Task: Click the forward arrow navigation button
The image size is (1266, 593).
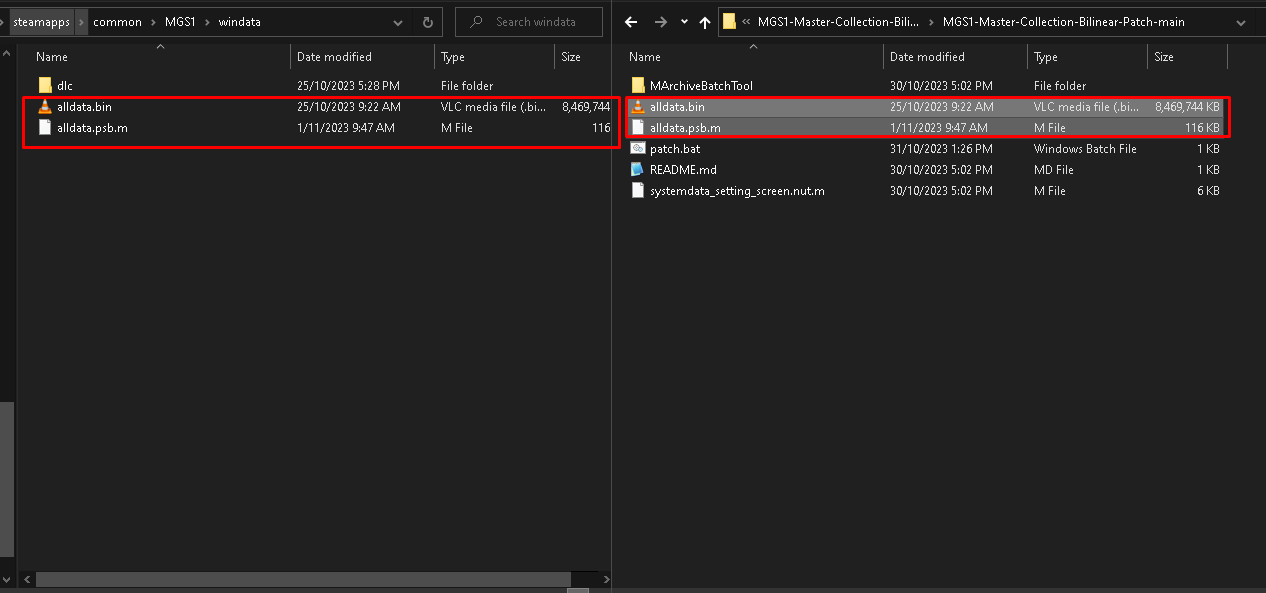Action: [660, 22]
